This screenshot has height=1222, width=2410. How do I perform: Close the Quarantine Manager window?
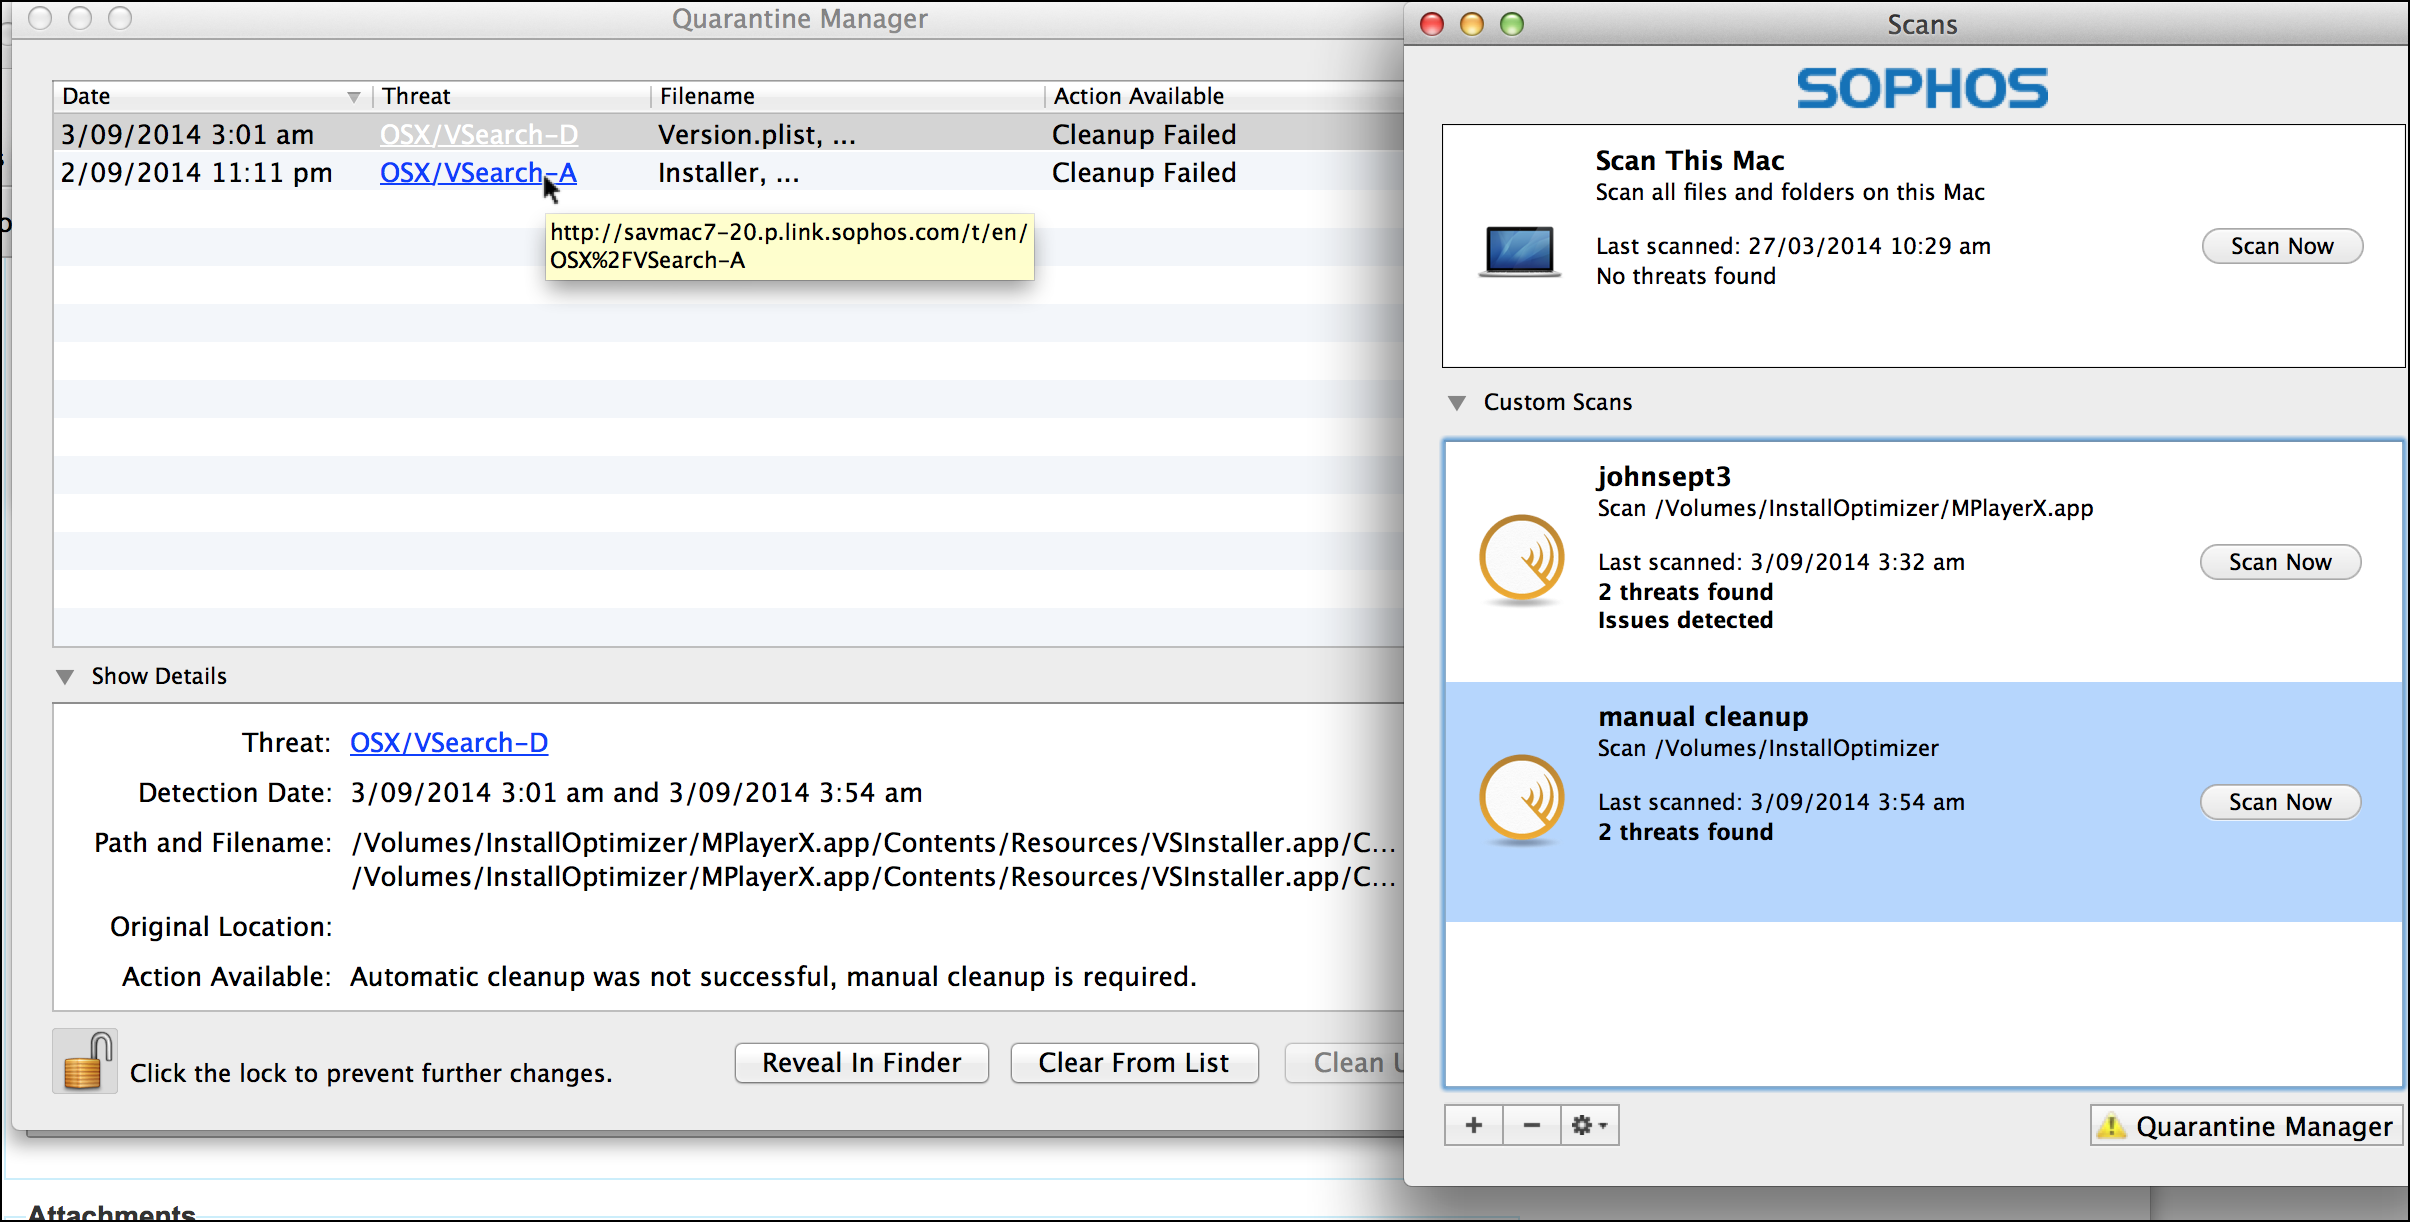[40, 18]
